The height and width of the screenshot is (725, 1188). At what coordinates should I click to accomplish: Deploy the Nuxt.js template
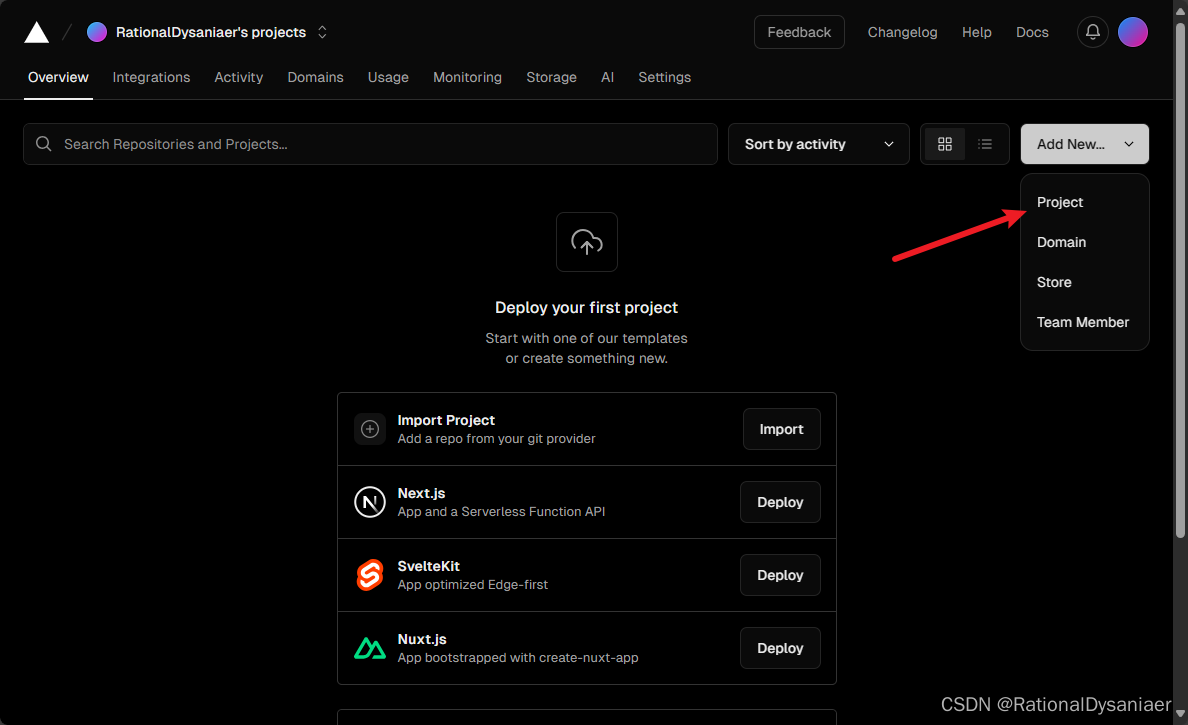coord(780,648)
